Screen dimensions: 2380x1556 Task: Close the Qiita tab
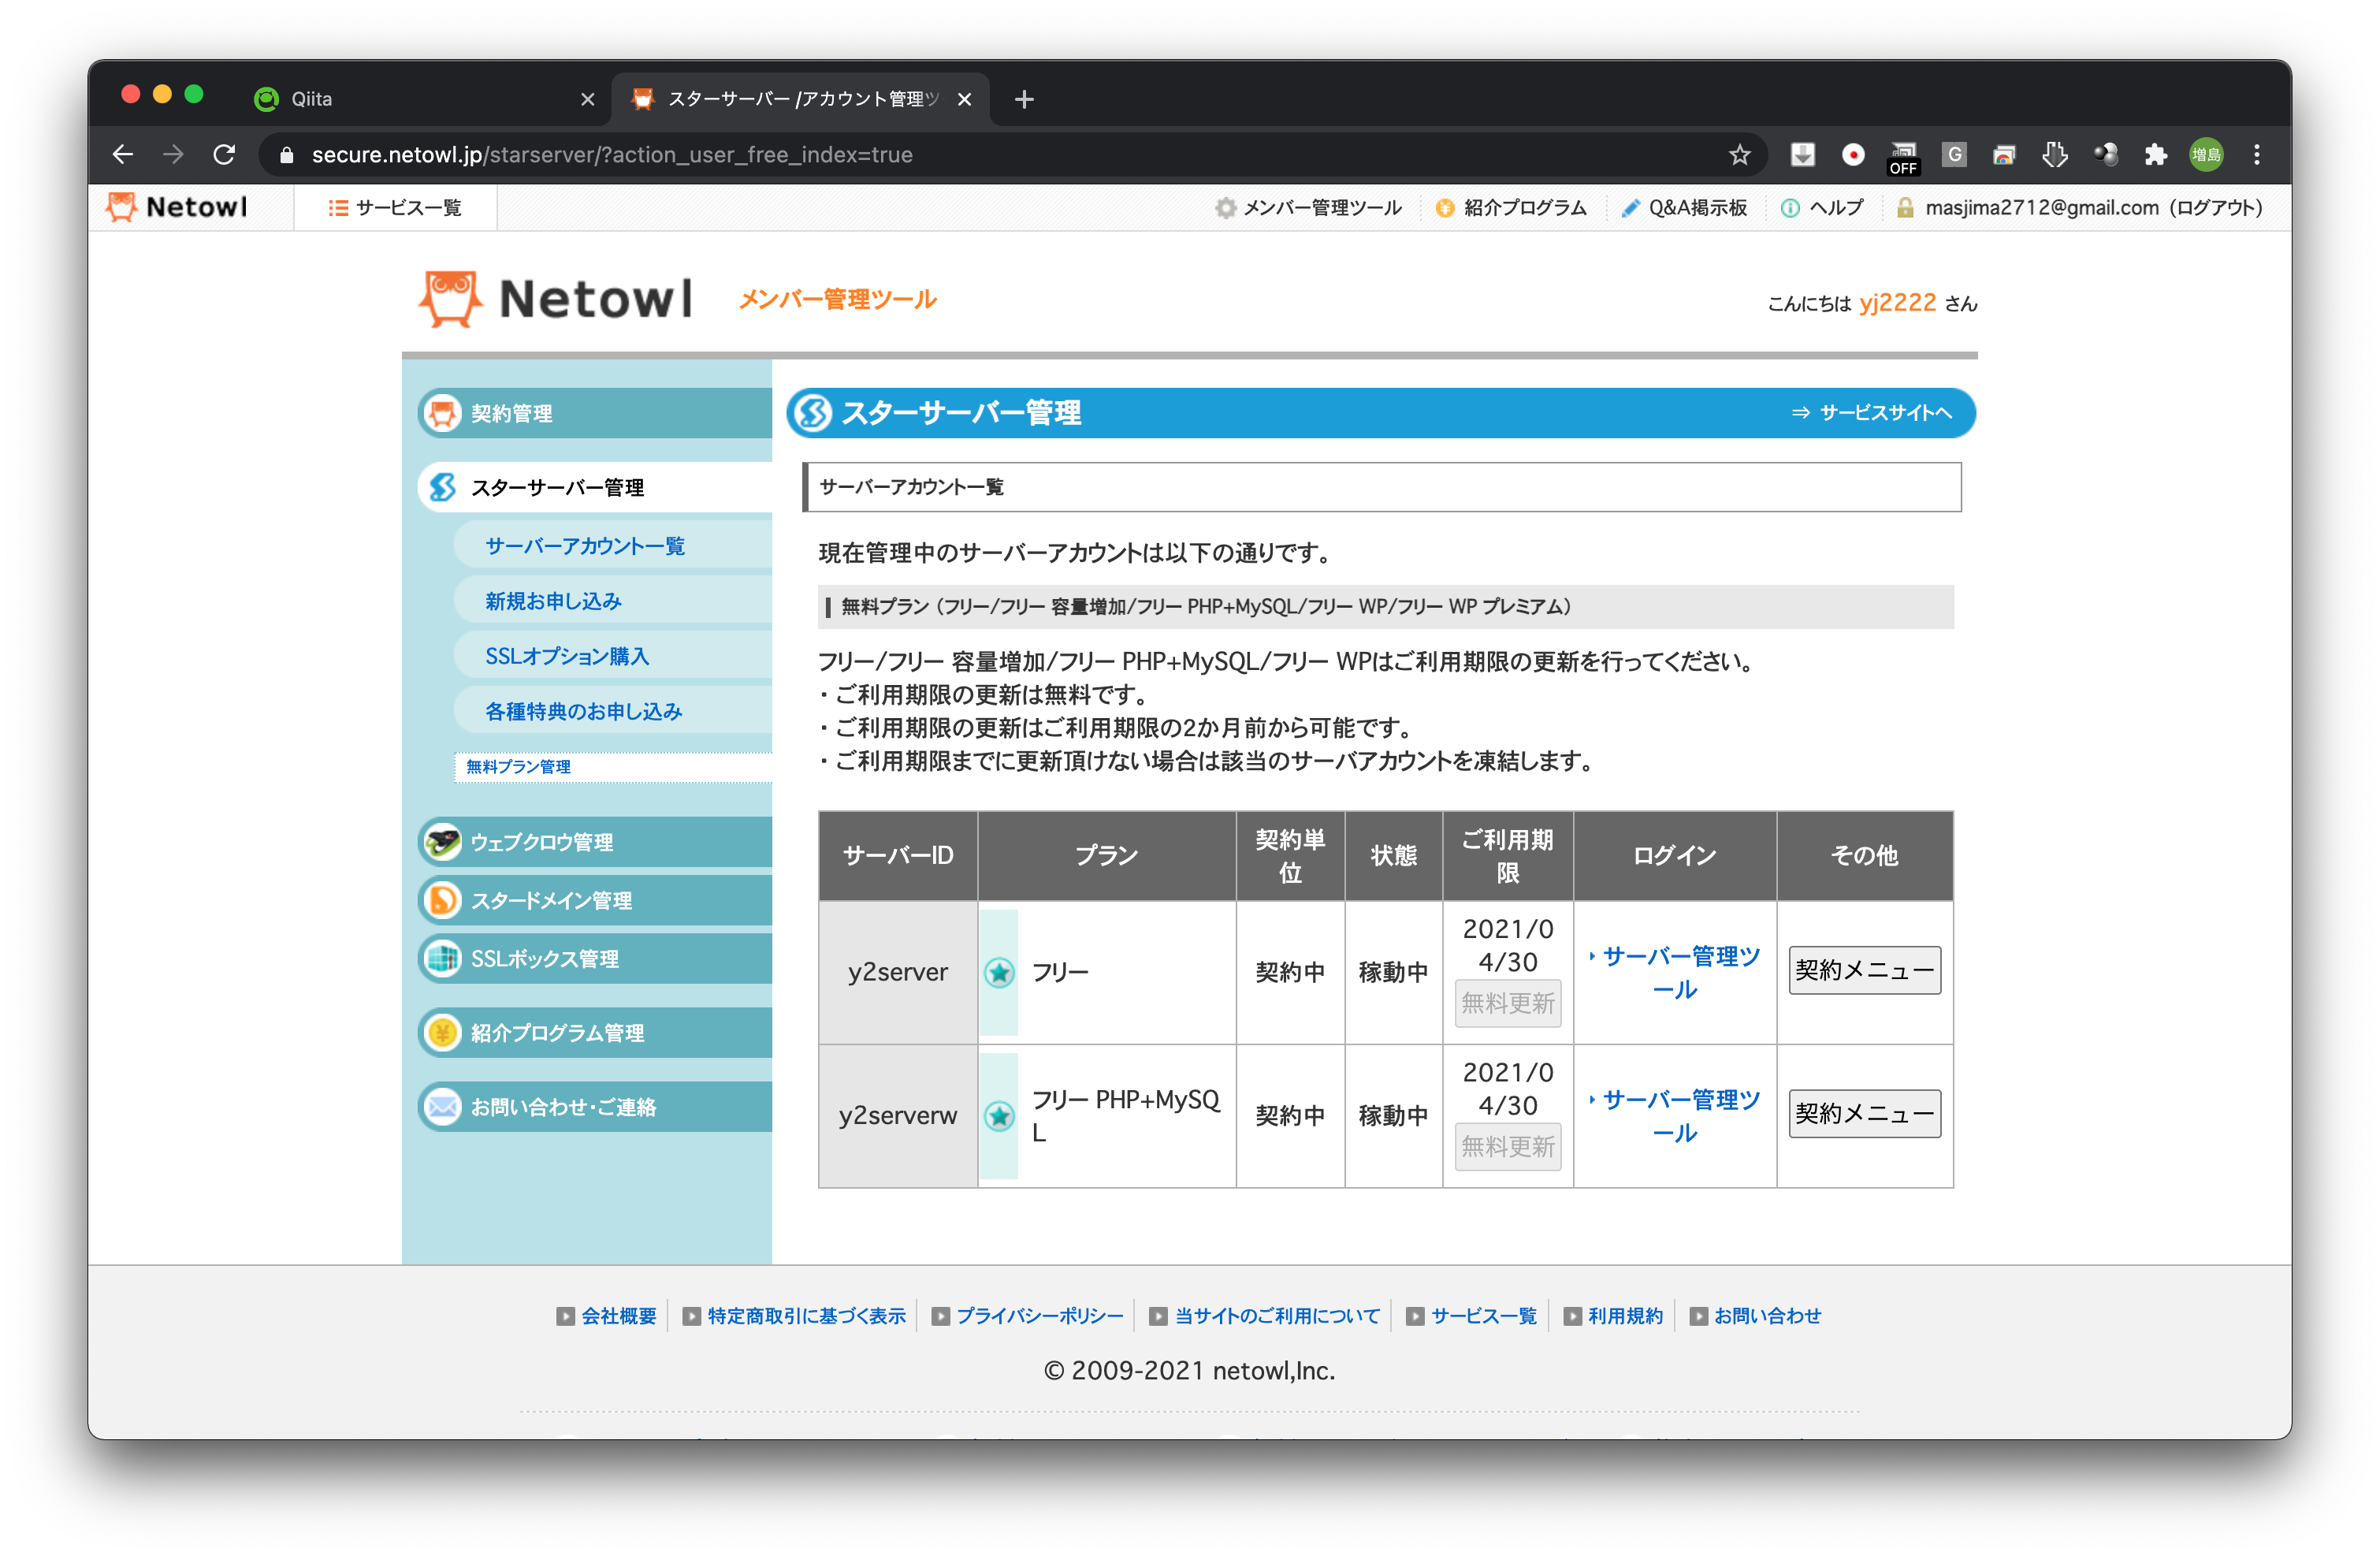tap(587, 99)
